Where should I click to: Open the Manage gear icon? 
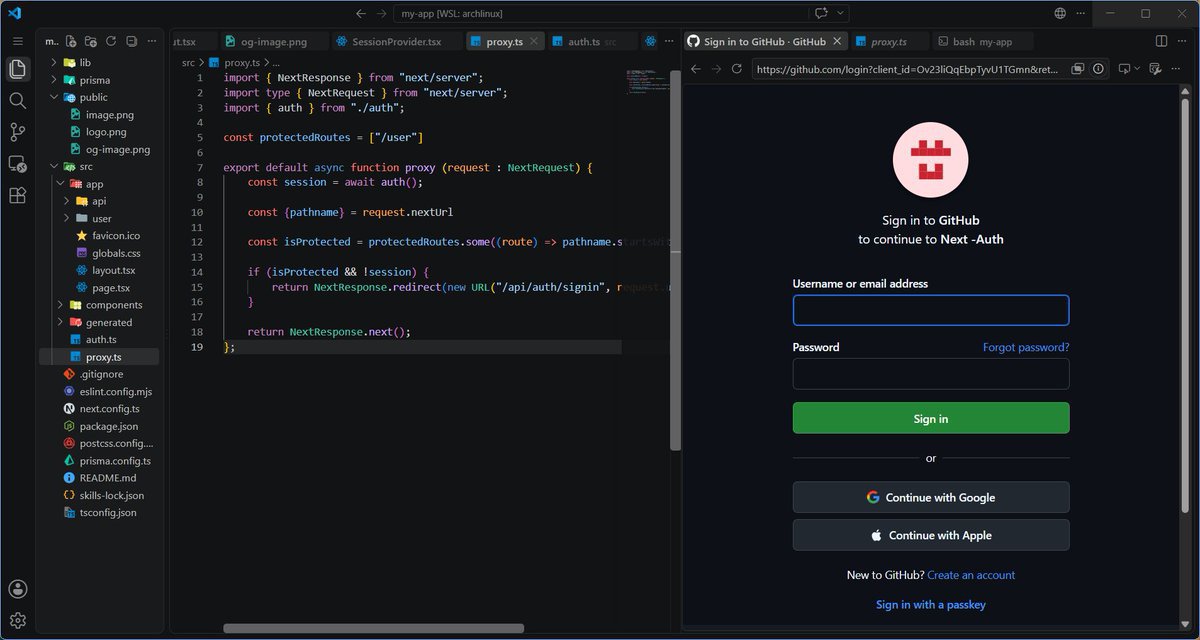tap(17, 621)
